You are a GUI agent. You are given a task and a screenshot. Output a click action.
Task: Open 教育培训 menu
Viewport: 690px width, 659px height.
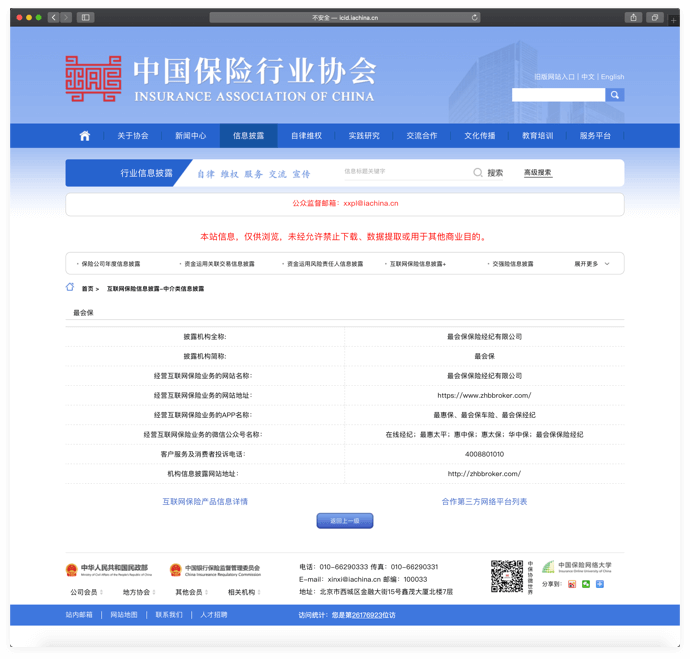tap(537, 136)
